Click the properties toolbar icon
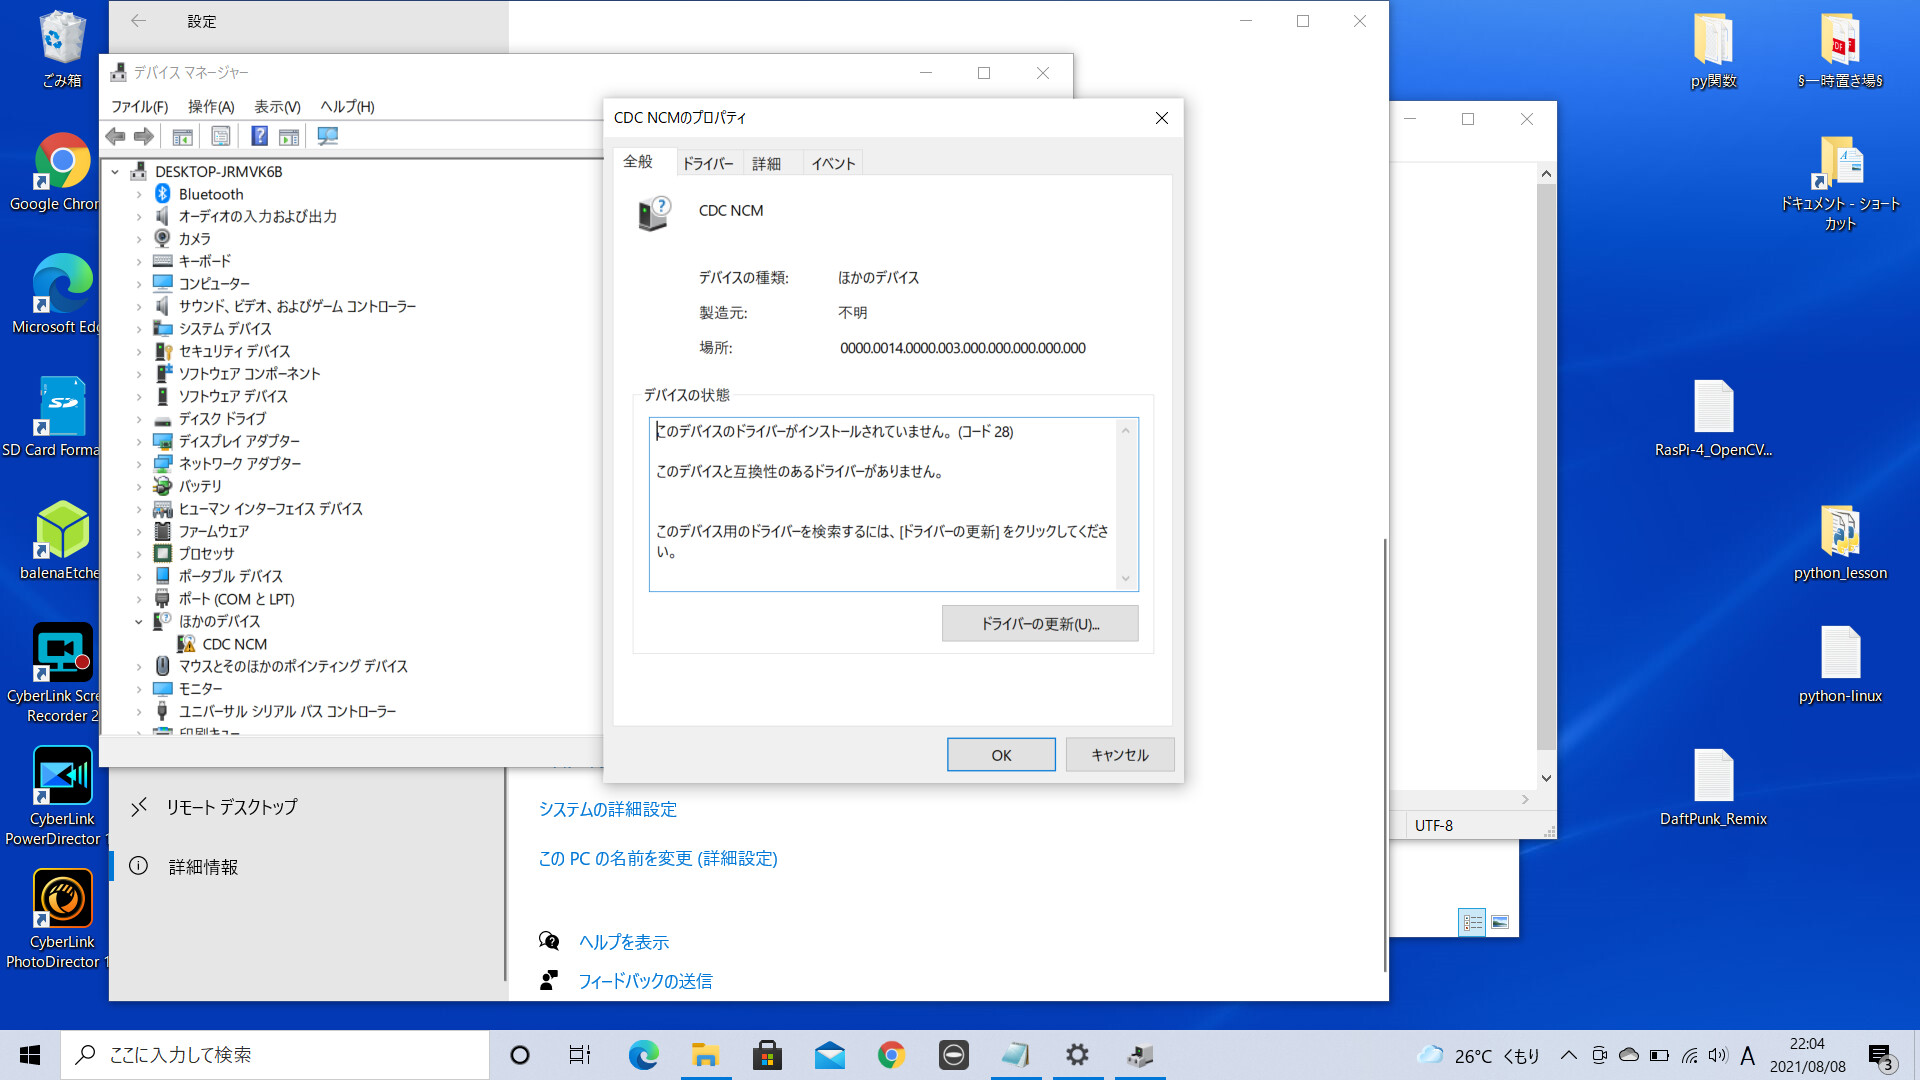 [x=221, y=136]
